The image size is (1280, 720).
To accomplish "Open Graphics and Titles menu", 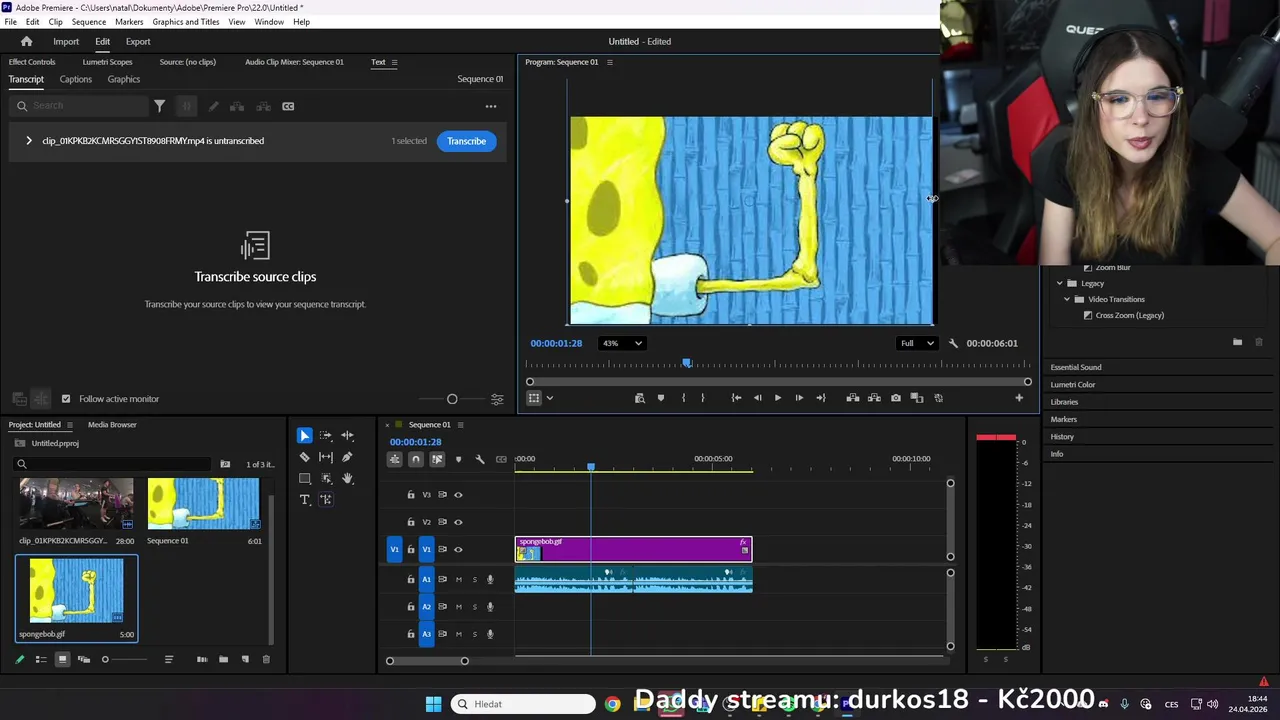I will (x=186, y=22).
